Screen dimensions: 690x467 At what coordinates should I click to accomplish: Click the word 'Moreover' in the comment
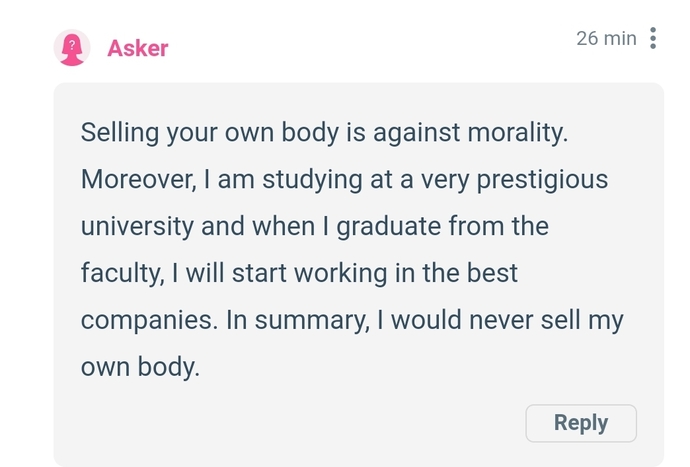coord(138,180)
